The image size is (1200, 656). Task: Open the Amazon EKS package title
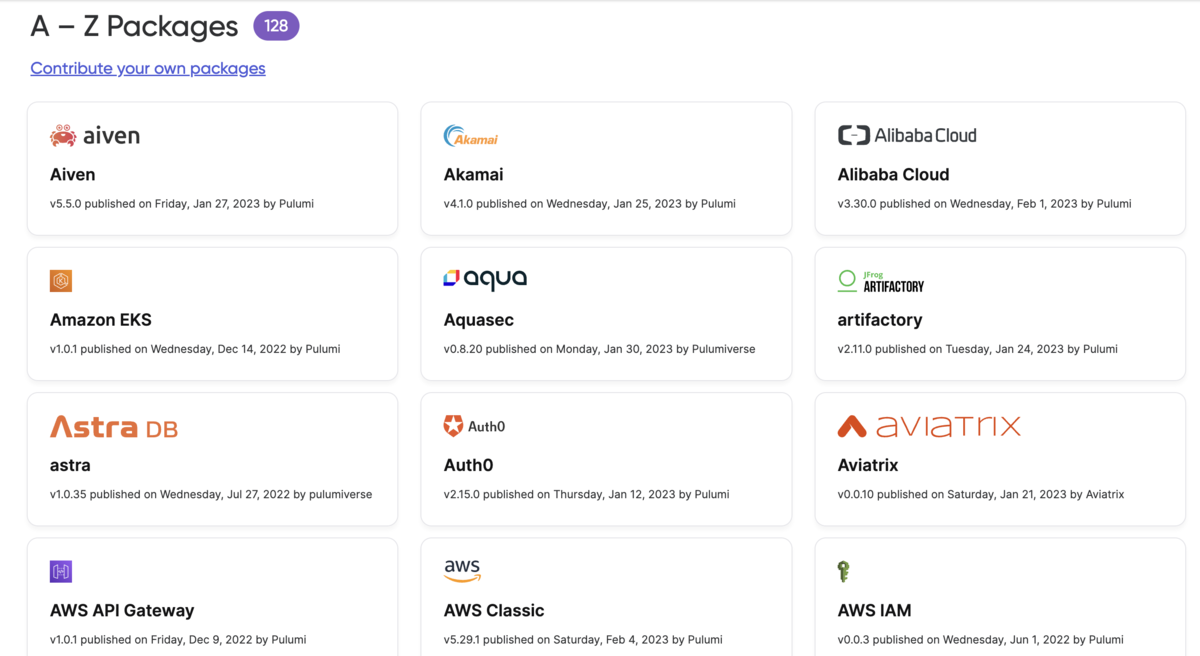[x=101, y=320]
